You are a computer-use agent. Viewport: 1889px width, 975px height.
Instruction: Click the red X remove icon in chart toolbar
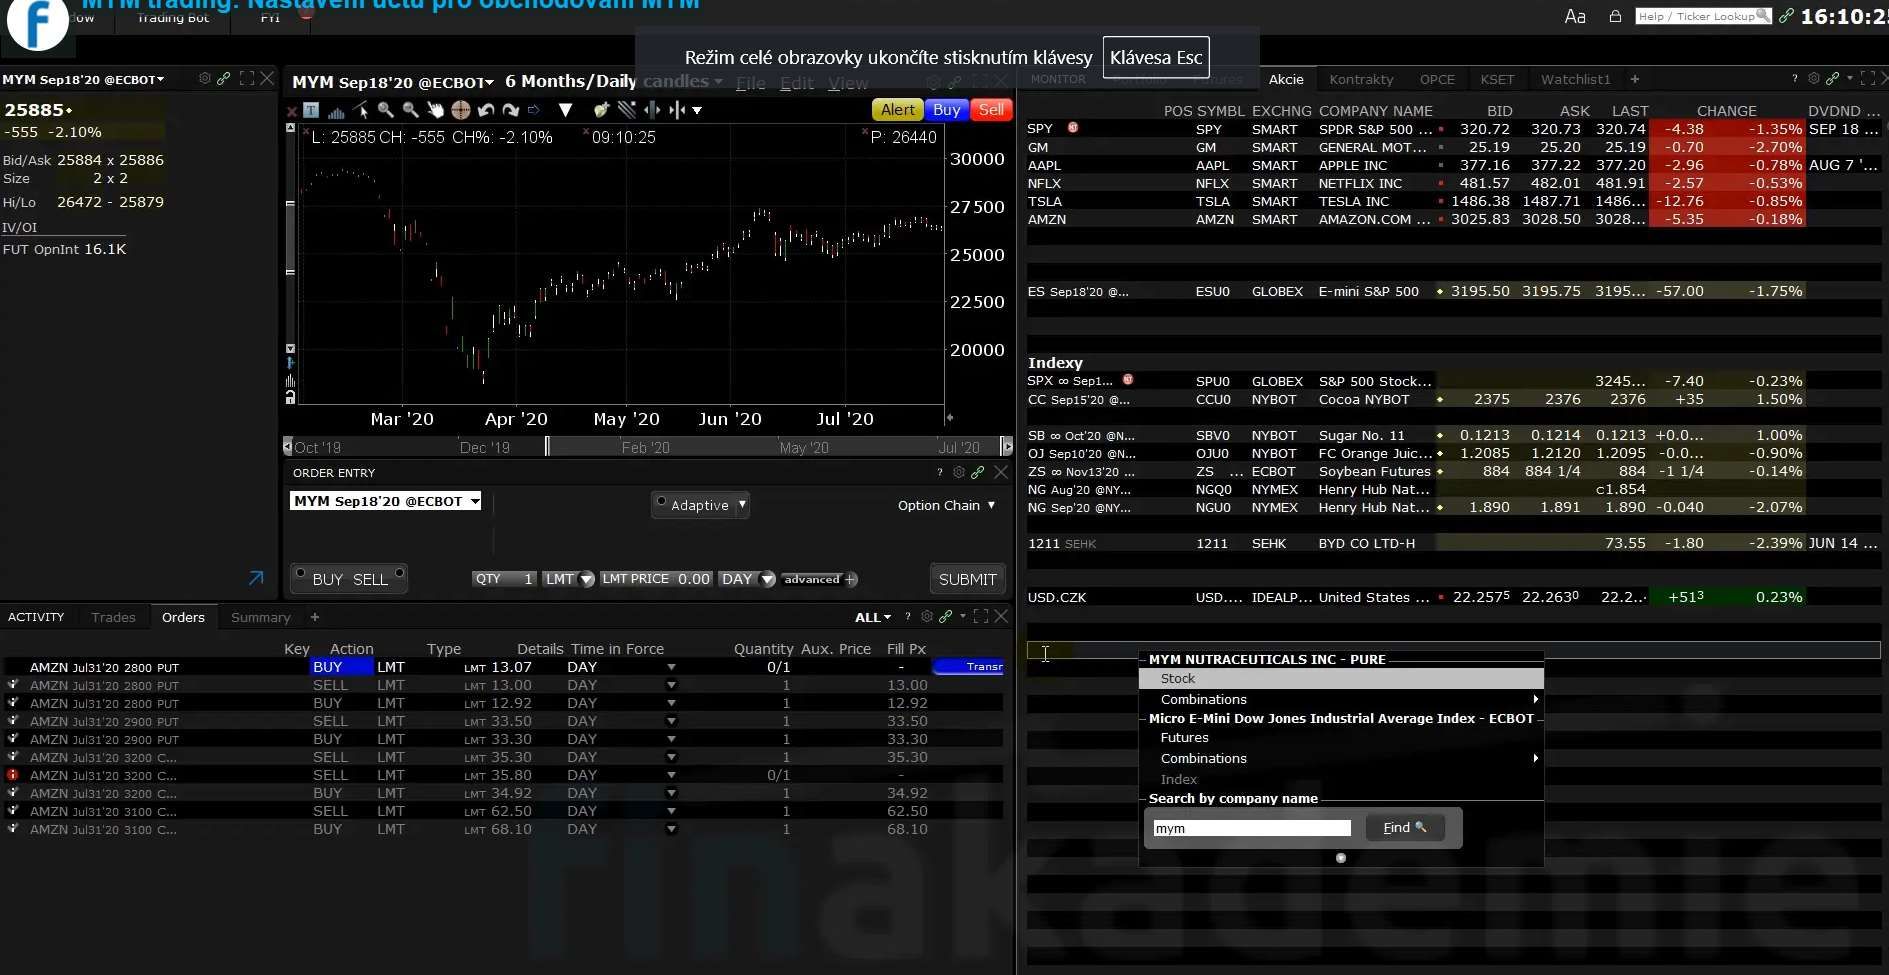pos(292,111)
